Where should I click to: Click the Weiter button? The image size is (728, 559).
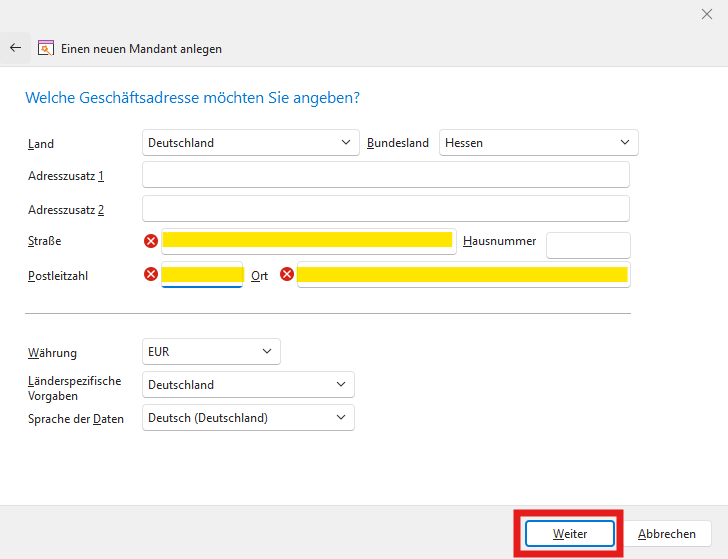pos(570,534)
